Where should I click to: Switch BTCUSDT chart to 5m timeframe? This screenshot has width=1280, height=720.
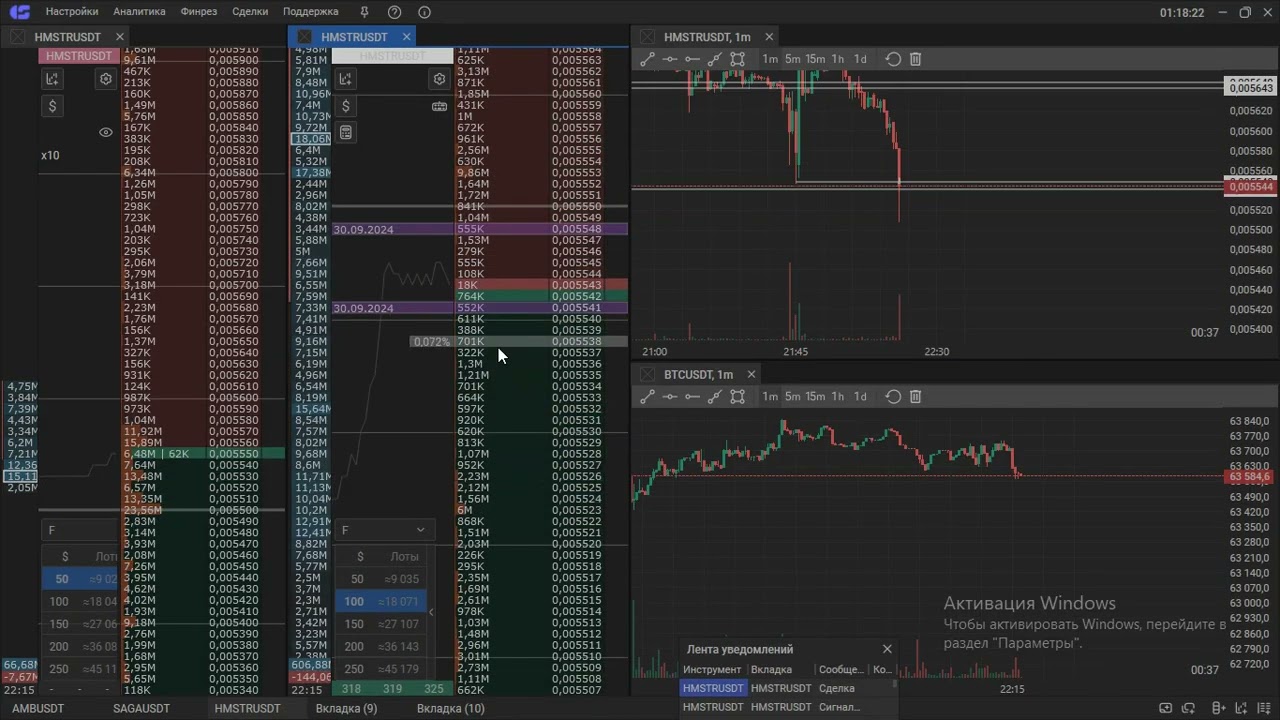792,396
